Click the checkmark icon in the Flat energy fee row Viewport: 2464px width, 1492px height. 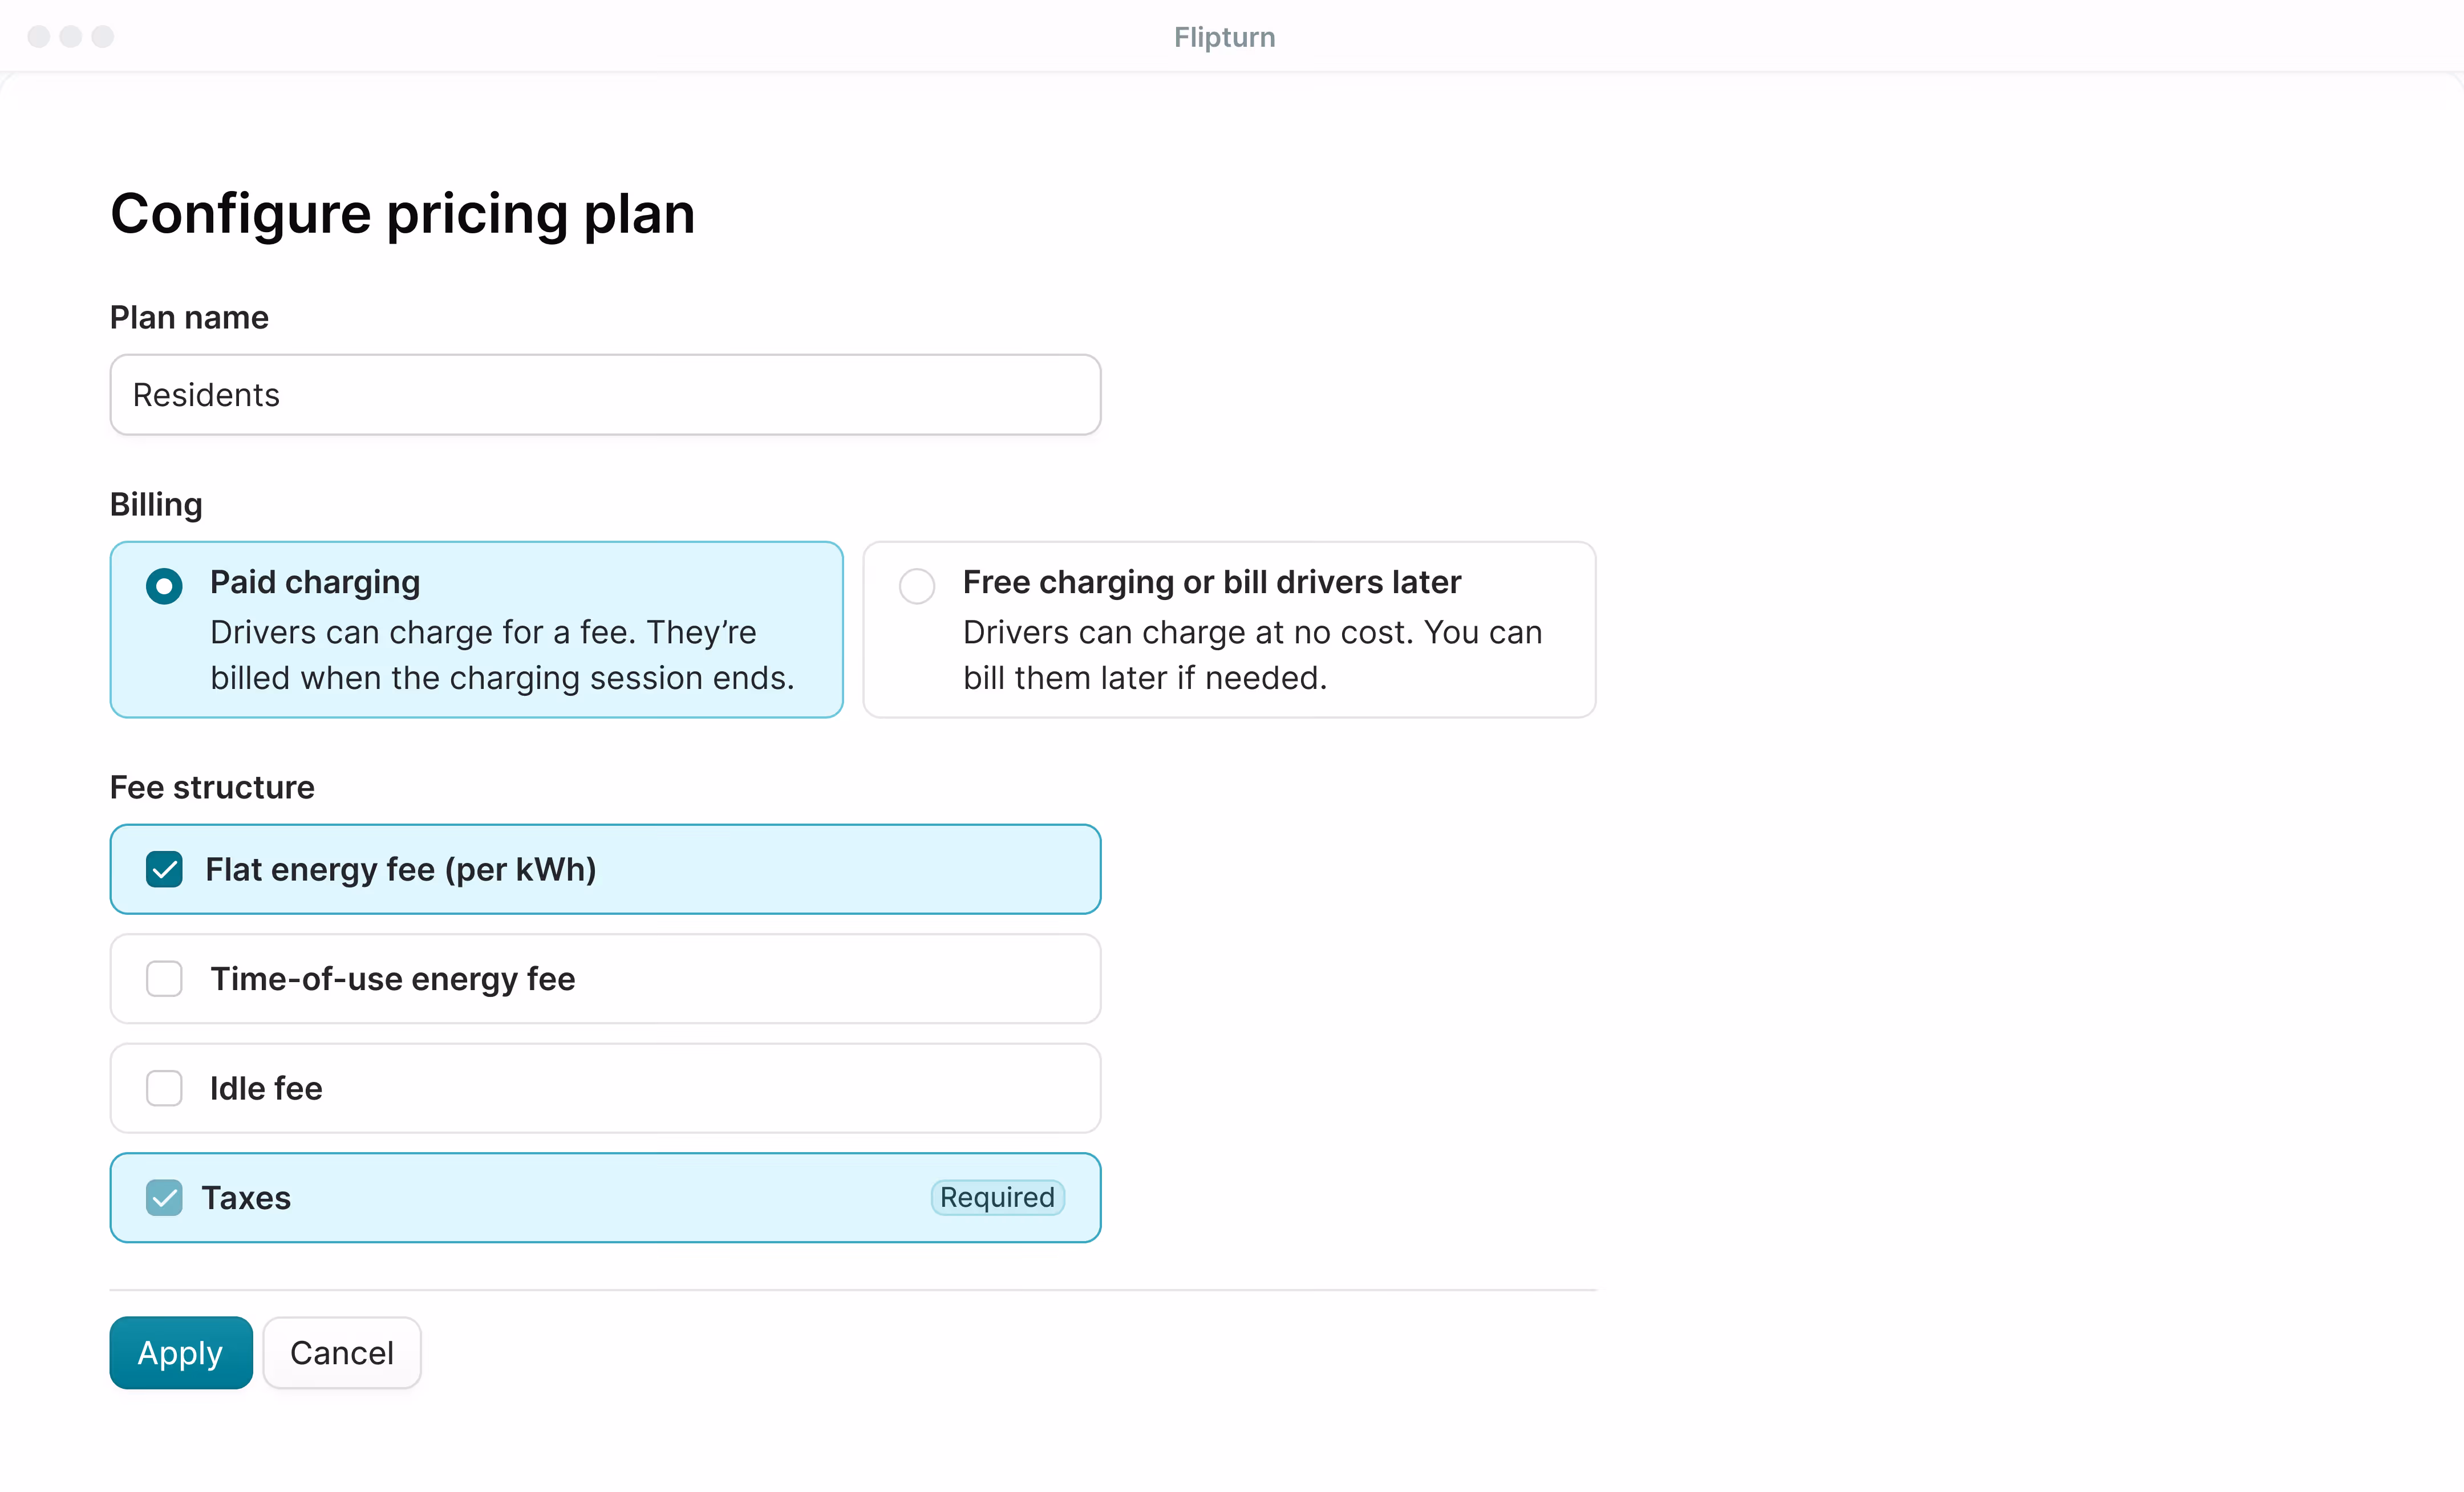[164, 869]
